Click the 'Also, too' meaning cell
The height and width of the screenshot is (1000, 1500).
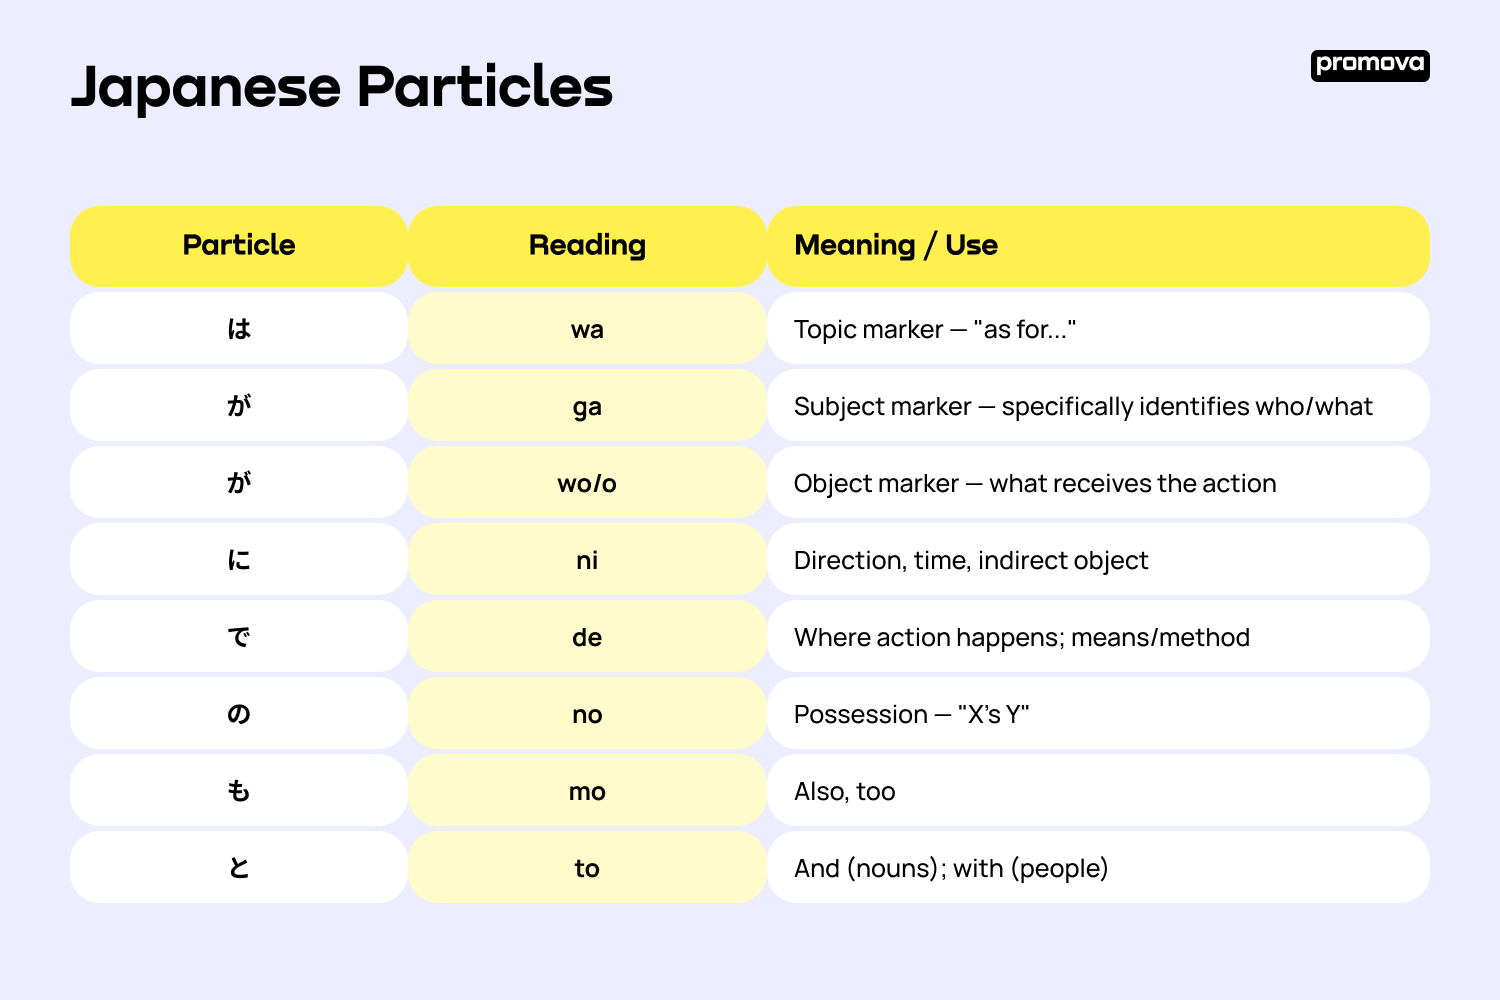coord(1098,790)
